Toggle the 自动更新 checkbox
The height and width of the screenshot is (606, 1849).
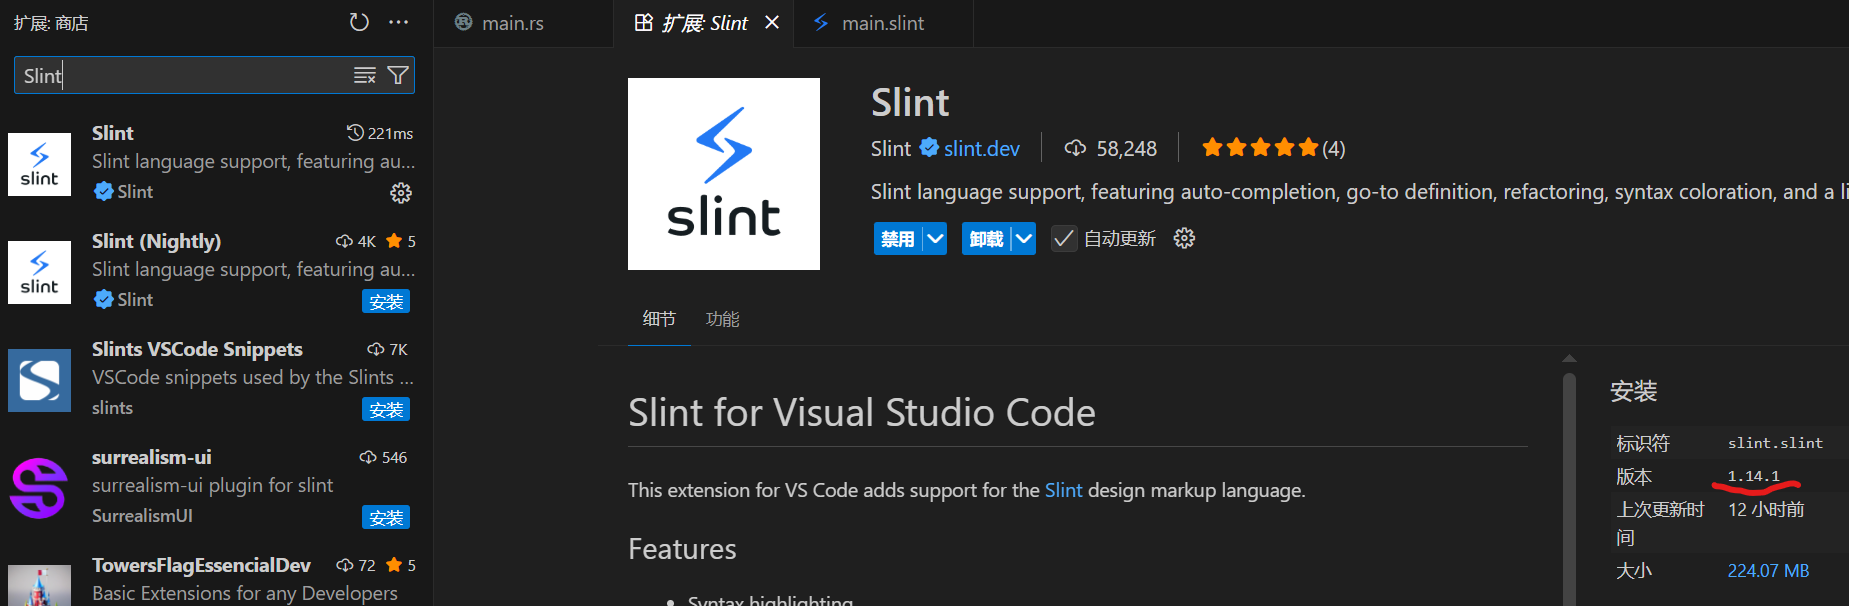tap(1064, 239)
